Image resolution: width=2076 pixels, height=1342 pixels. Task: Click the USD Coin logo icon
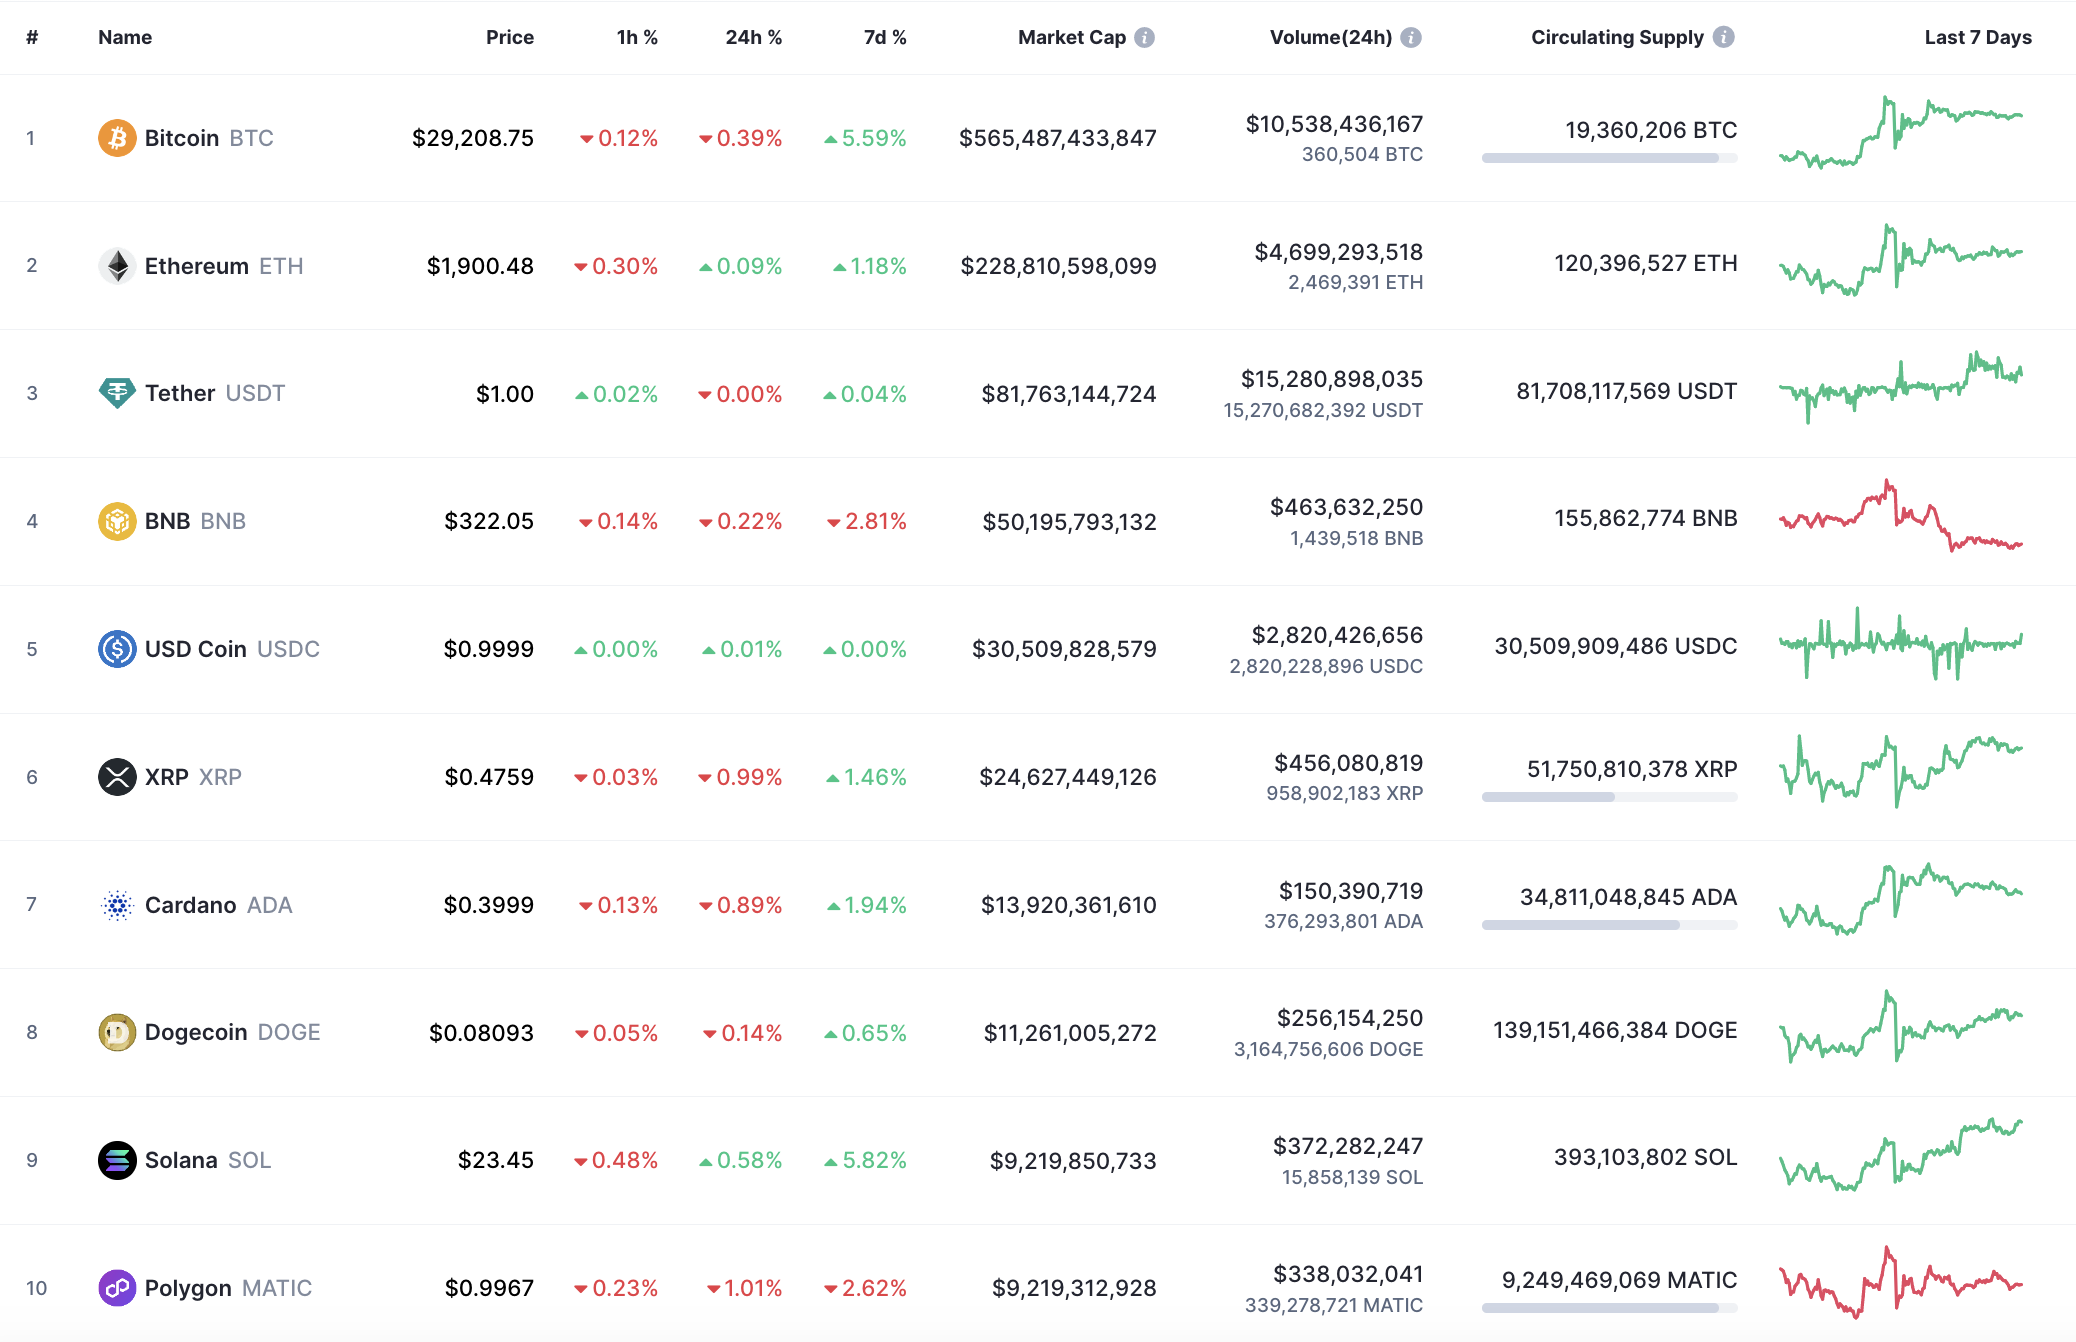point(118,648)
